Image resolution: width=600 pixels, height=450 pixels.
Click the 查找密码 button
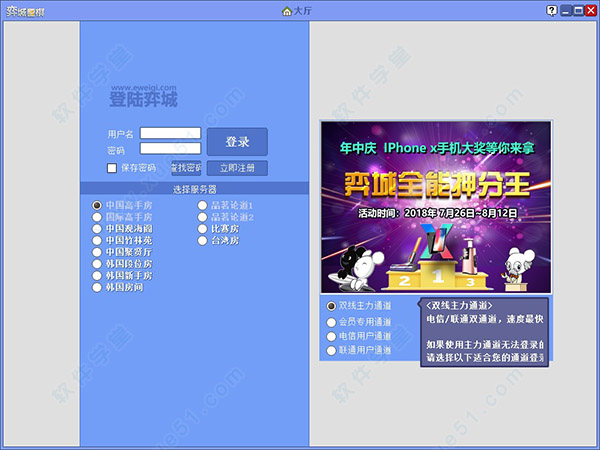186,168
